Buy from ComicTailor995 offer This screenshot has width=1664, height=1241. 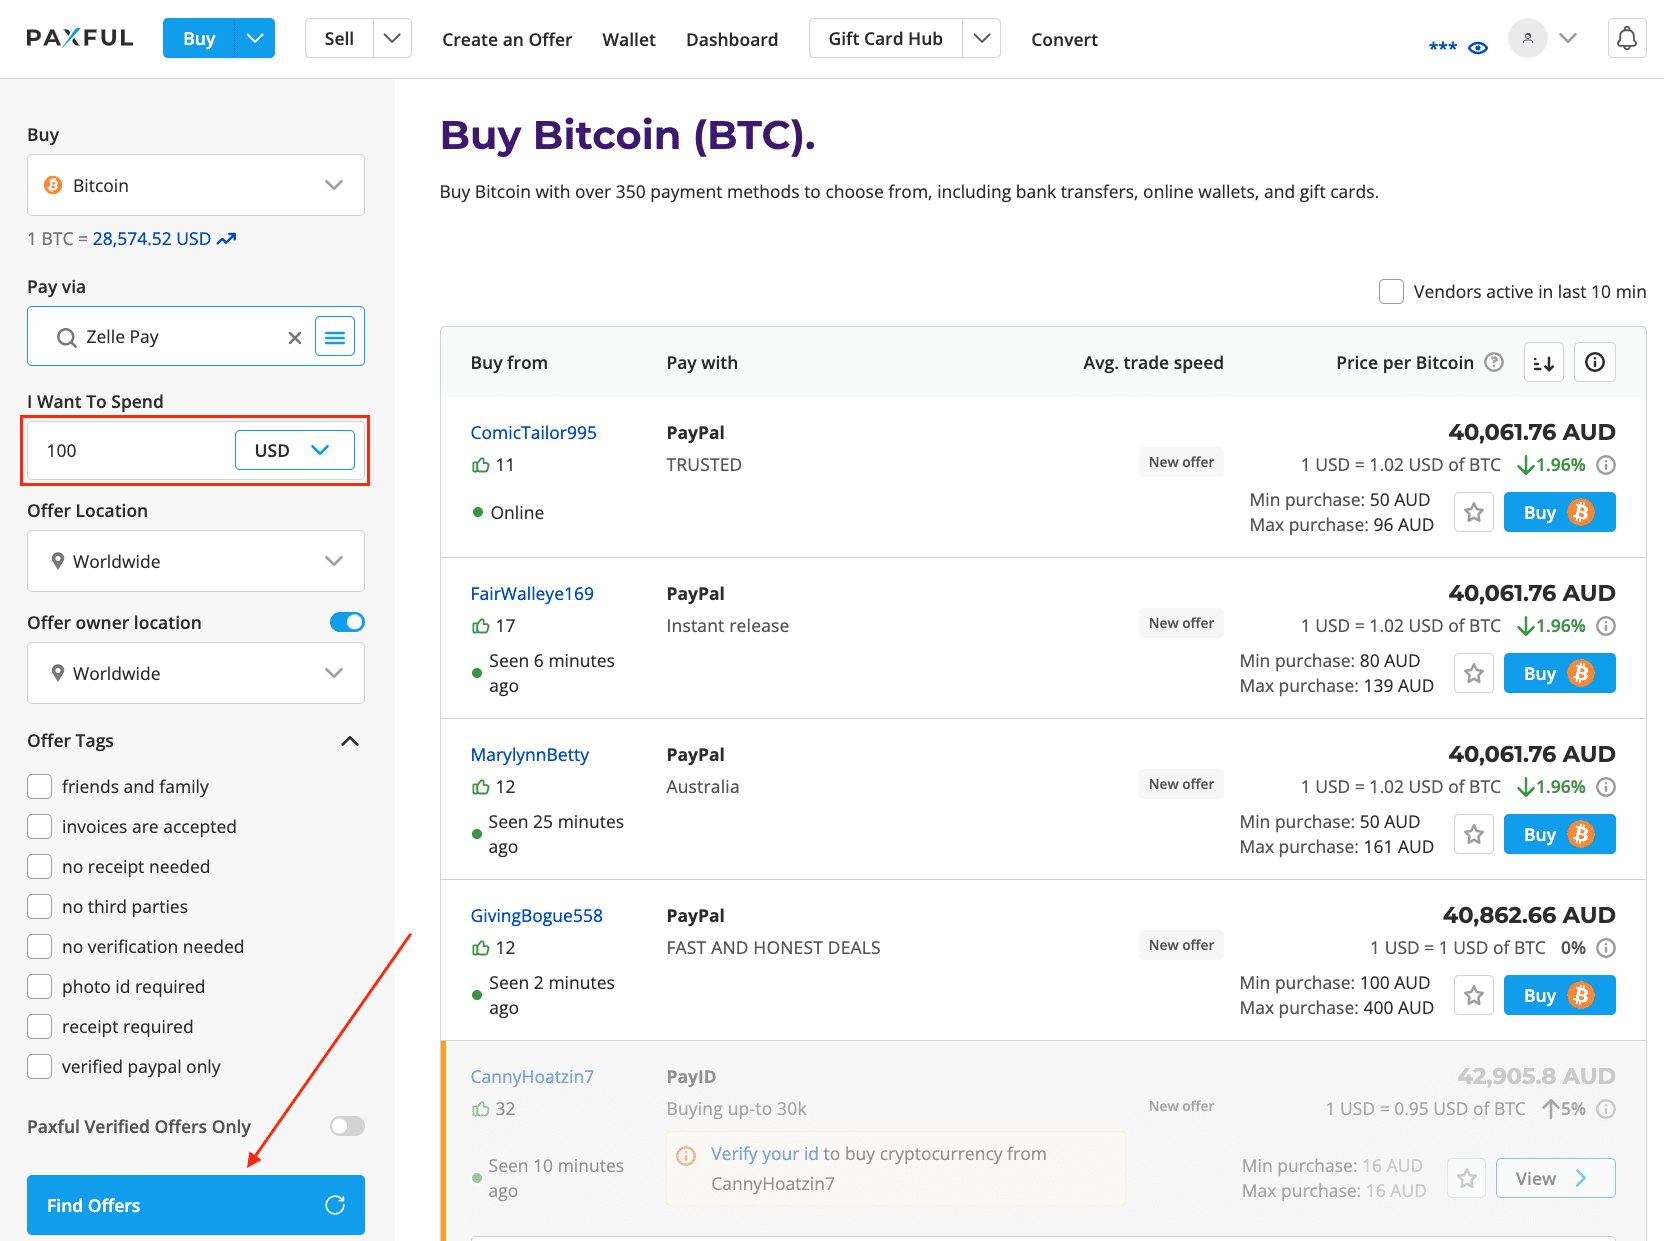1559,512
